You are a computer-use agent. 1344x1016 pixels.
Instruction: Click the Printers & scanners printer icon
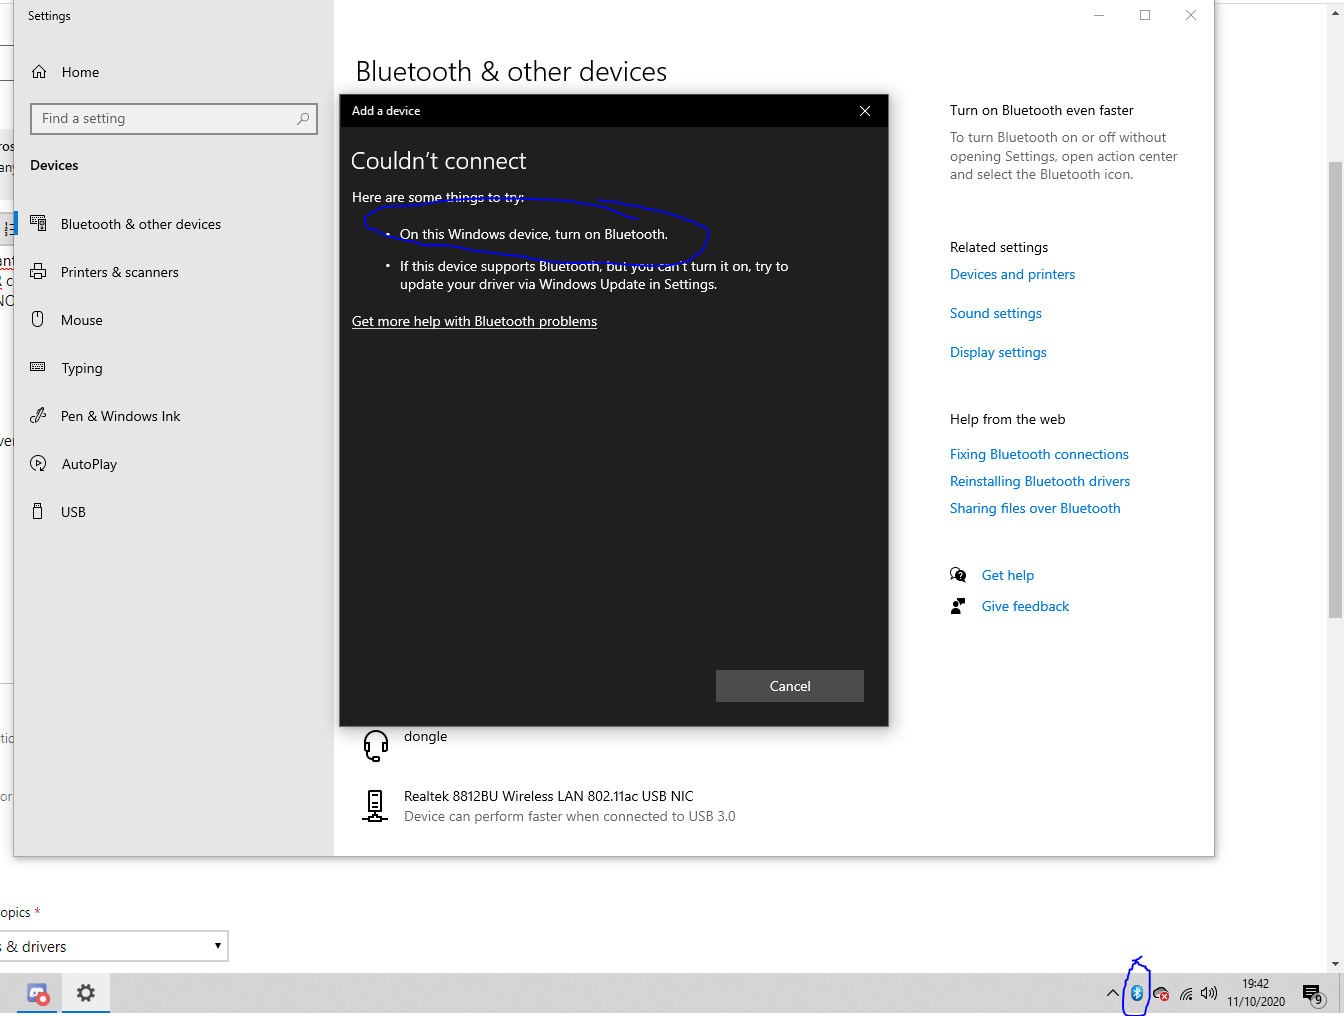click(x=38, y=271)
